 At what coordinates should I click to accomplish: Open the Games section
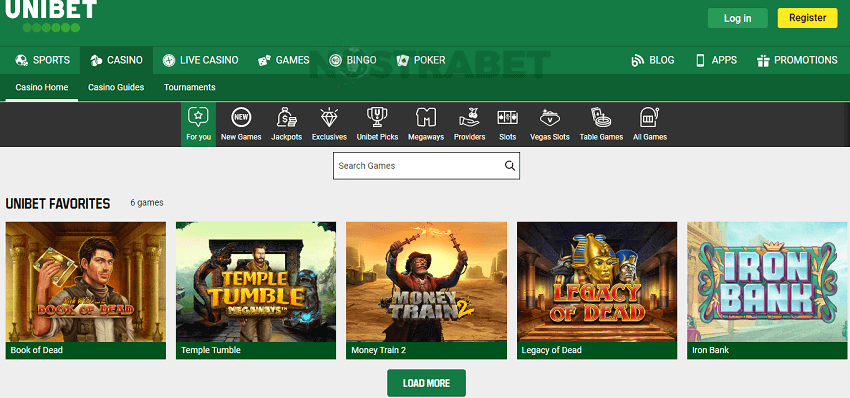[x=284, y=60]
